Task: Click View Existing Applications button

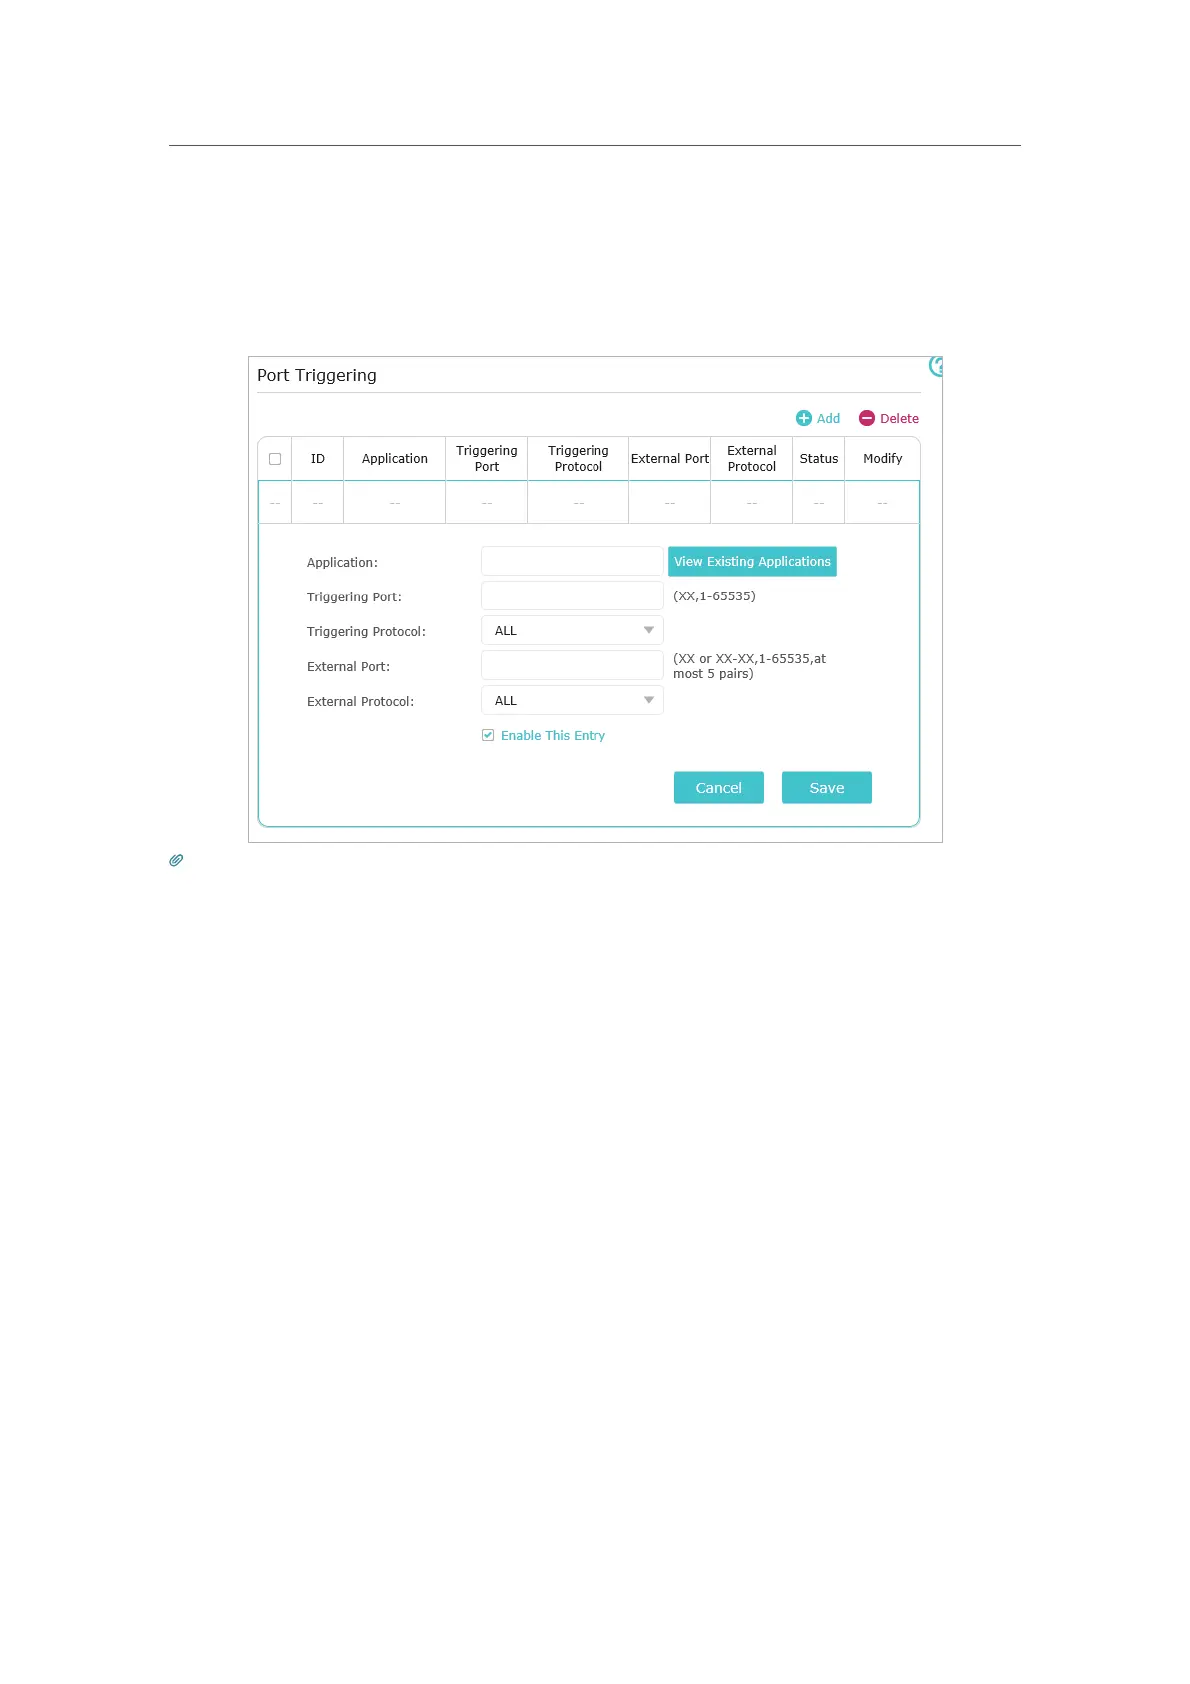Action: (x=752, y=561)
